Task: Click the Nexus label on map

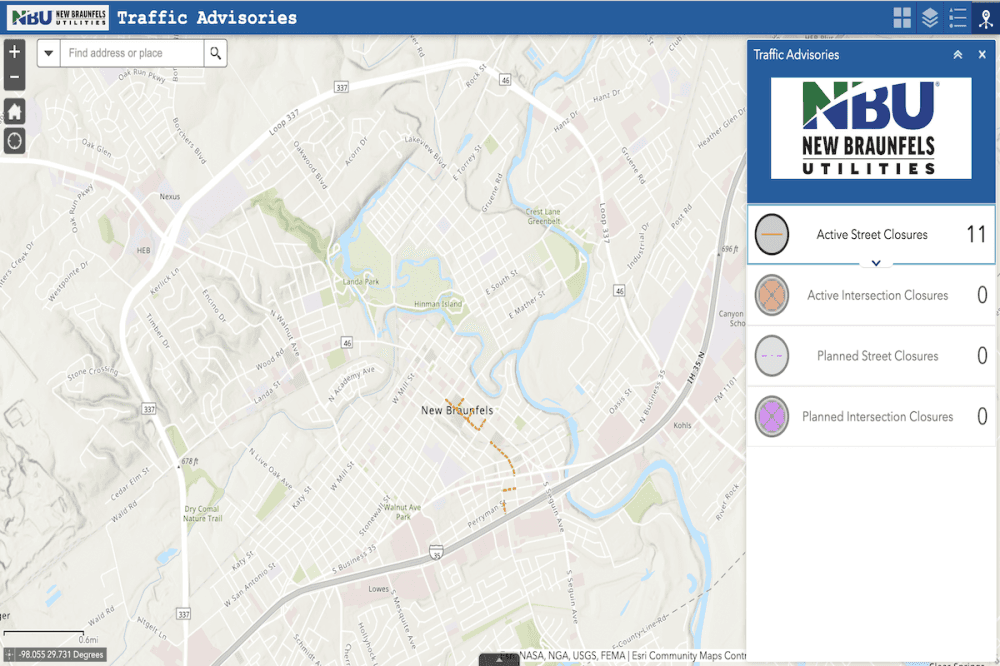Action: (170, 196)
